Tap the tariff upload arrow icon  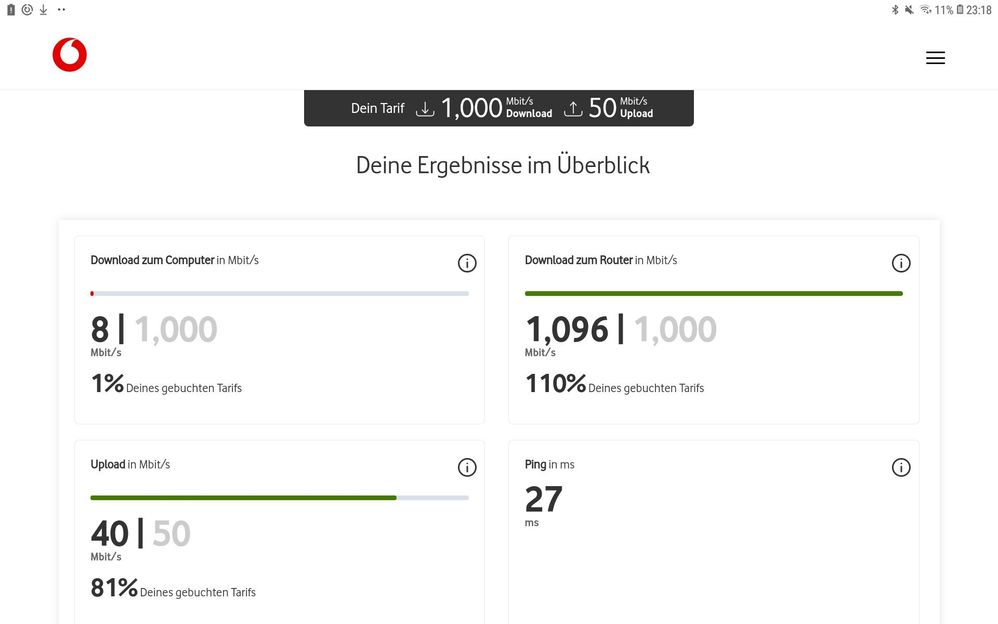pos(573,109)
